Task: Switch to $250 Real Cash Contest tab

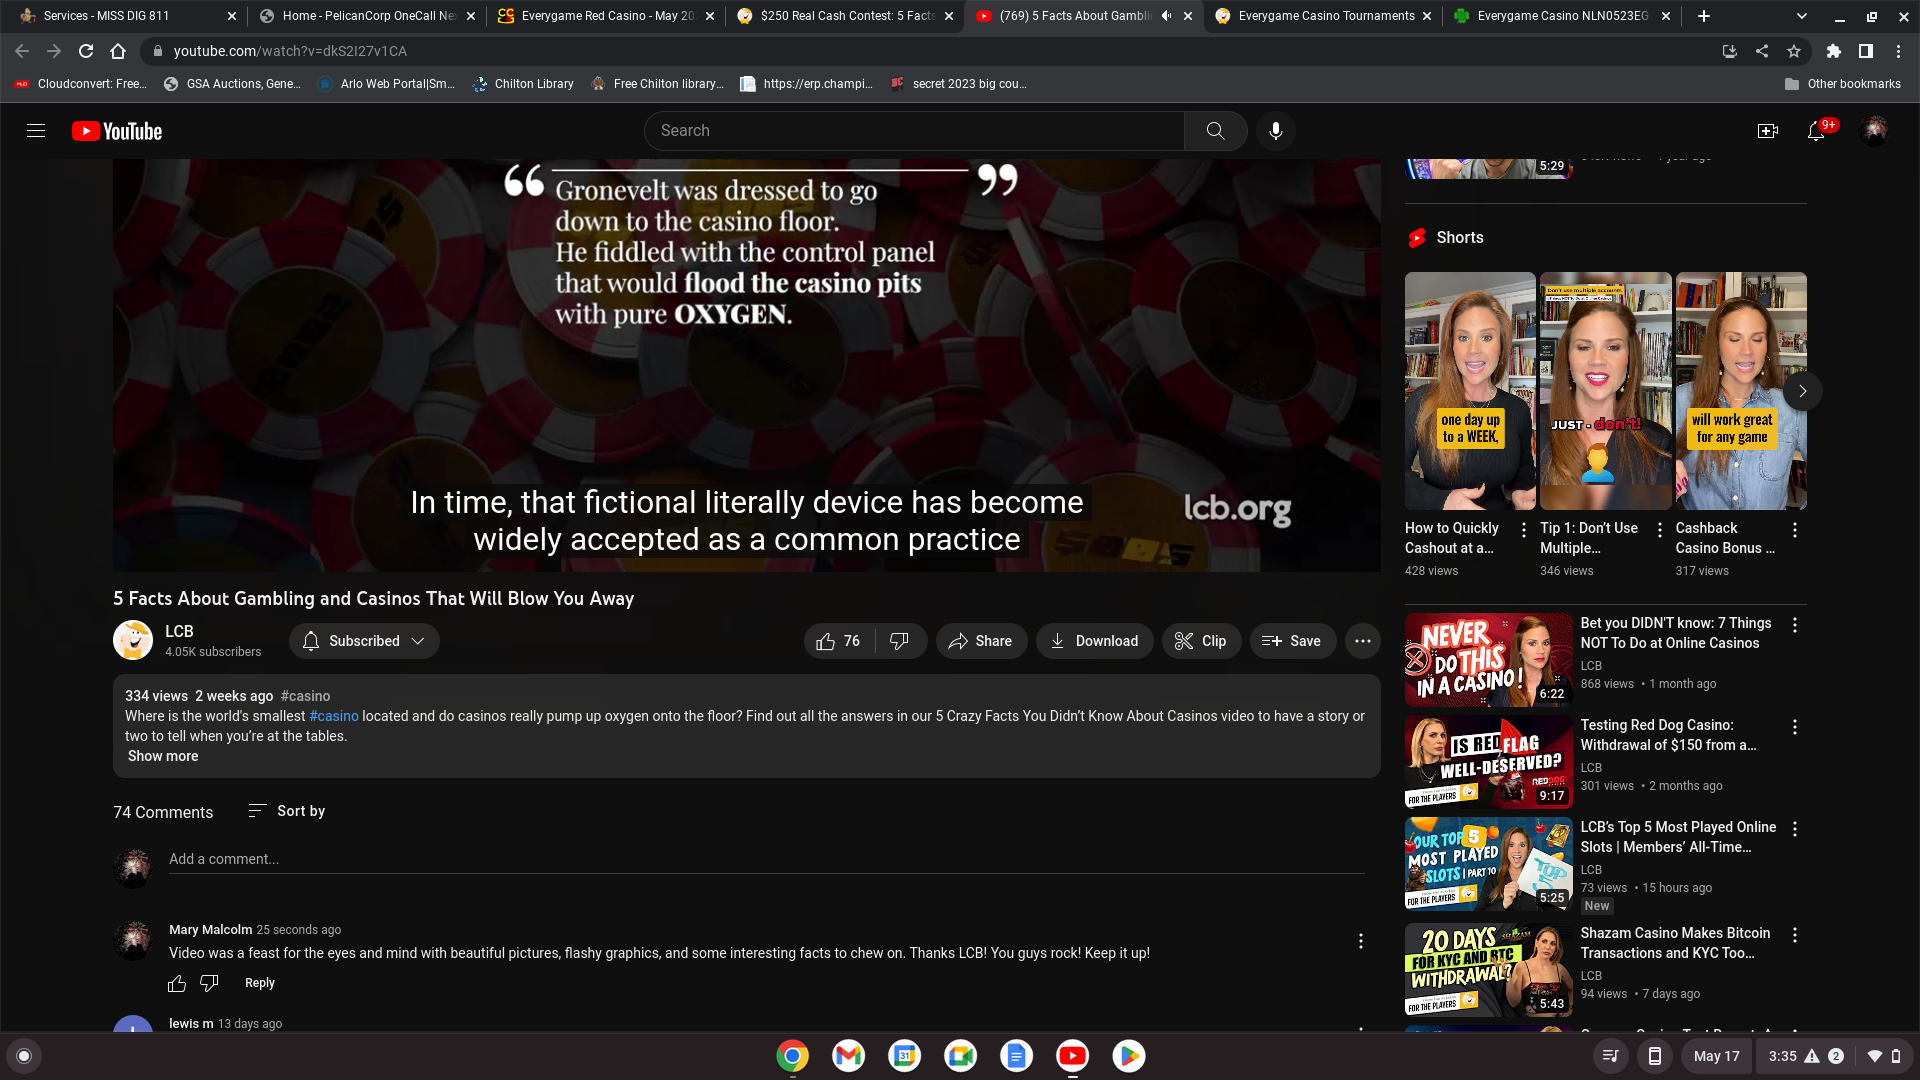Action: 845,16
